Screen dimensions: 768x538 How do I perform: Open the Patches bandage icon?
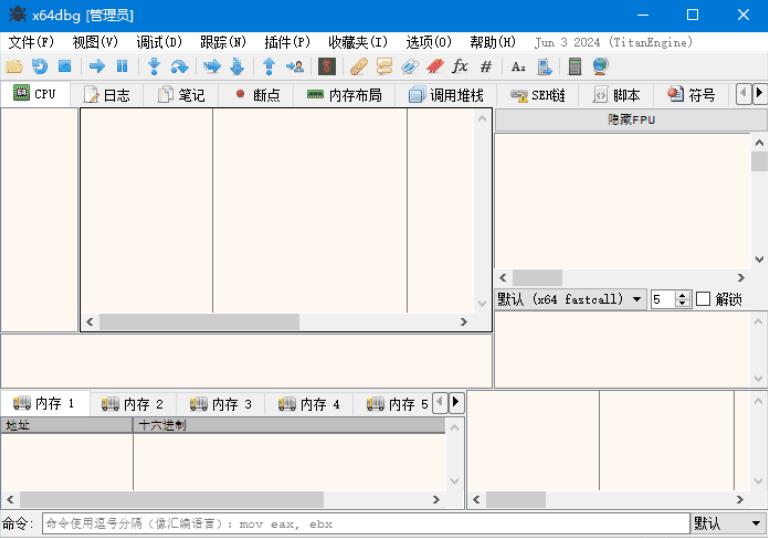(359, 66)
